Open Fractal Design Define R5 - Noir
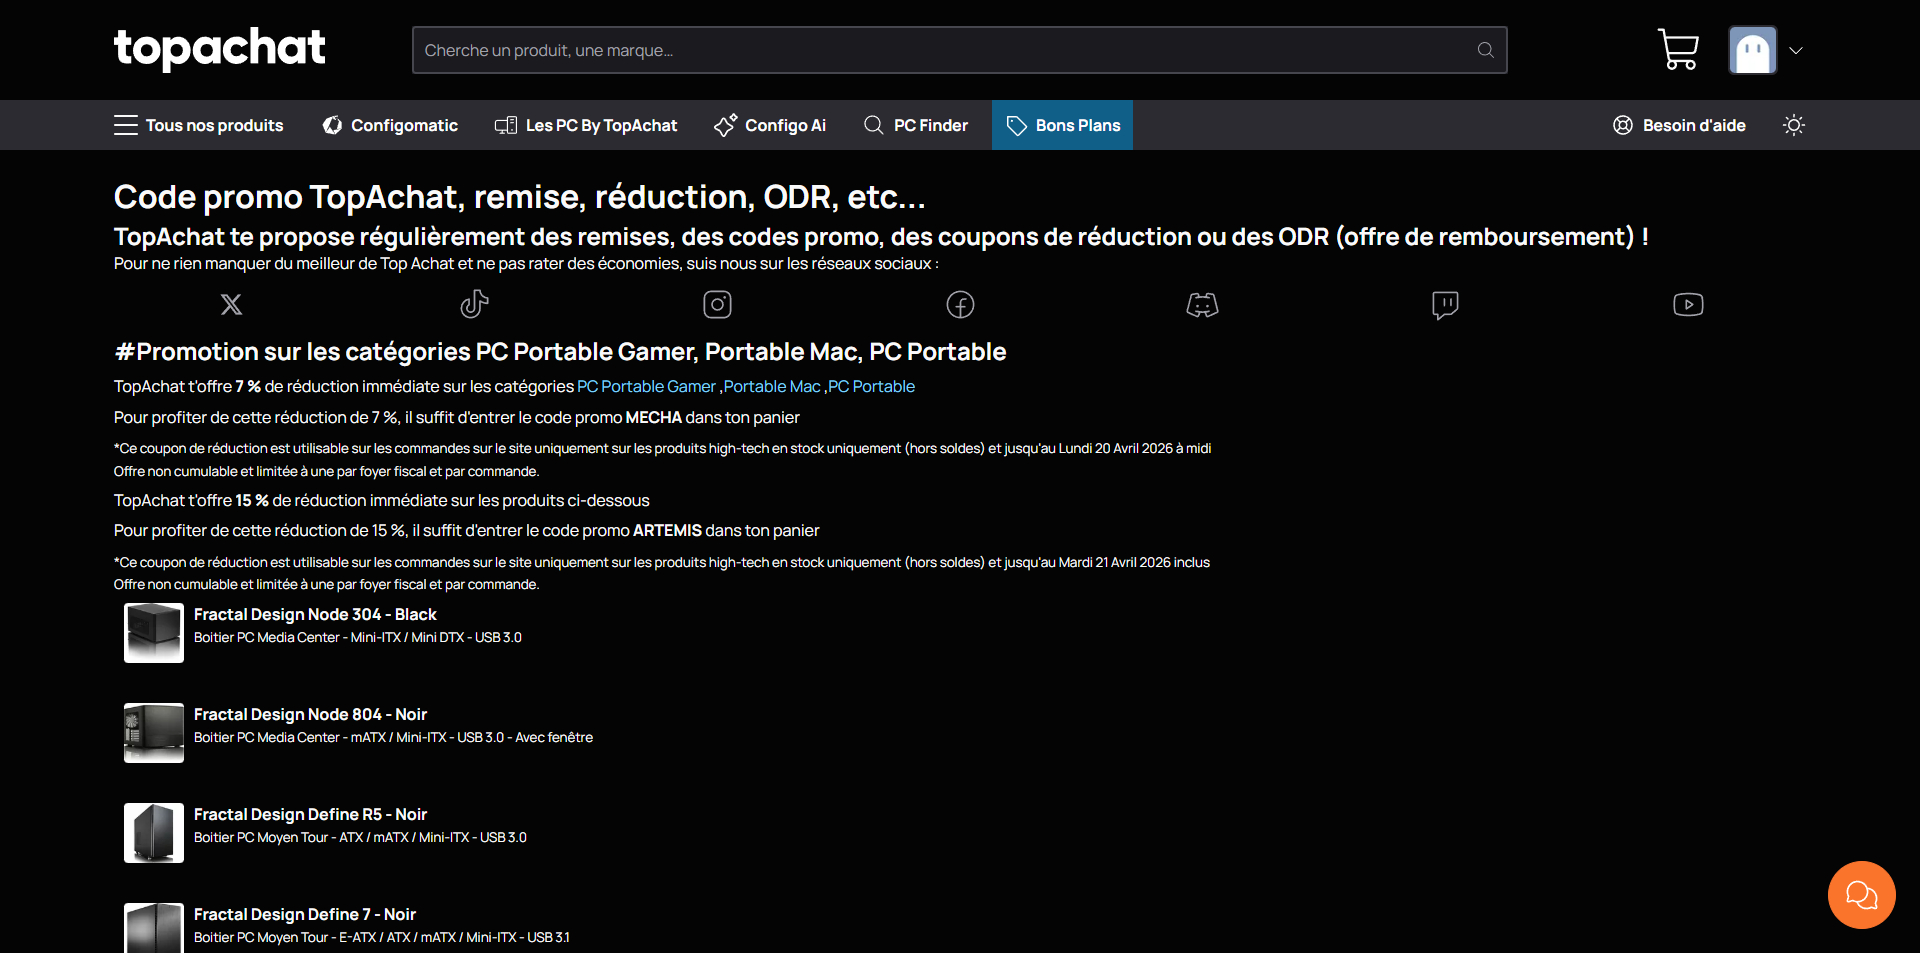The height and width of the screenshot is (953, 1920). (x=310, y=814)
